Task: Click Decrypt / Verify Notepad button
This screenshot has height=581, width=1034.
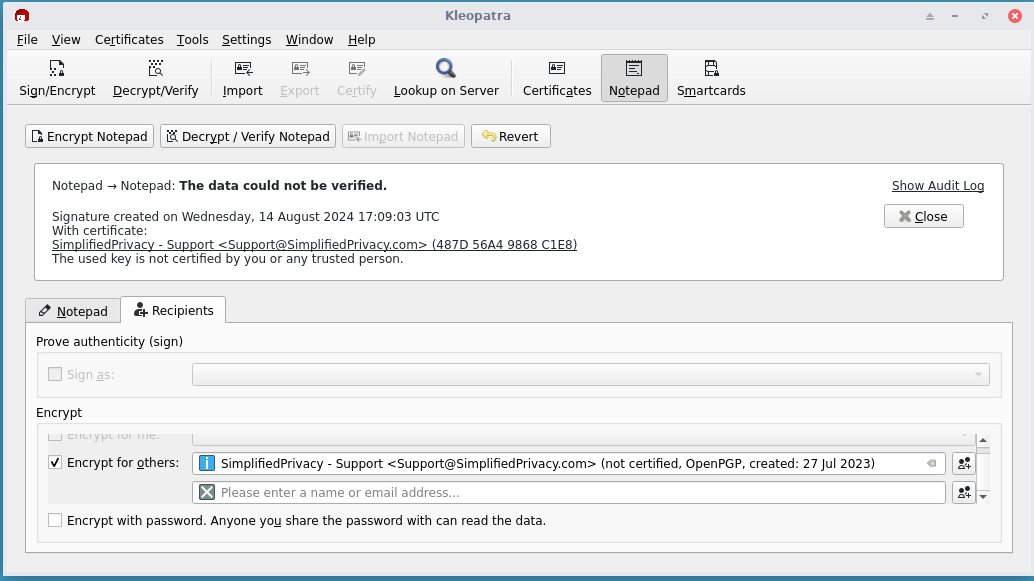Action: (248, 137)
